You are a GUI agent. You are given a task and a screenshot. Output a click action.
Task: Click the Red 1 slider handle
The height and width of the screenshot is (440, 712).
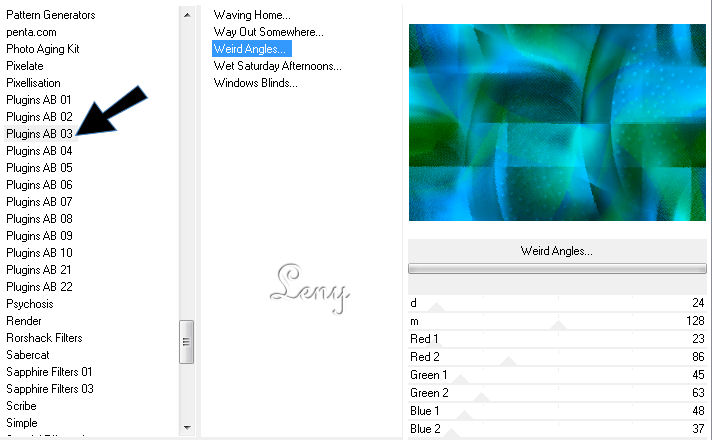click(434, 340)
